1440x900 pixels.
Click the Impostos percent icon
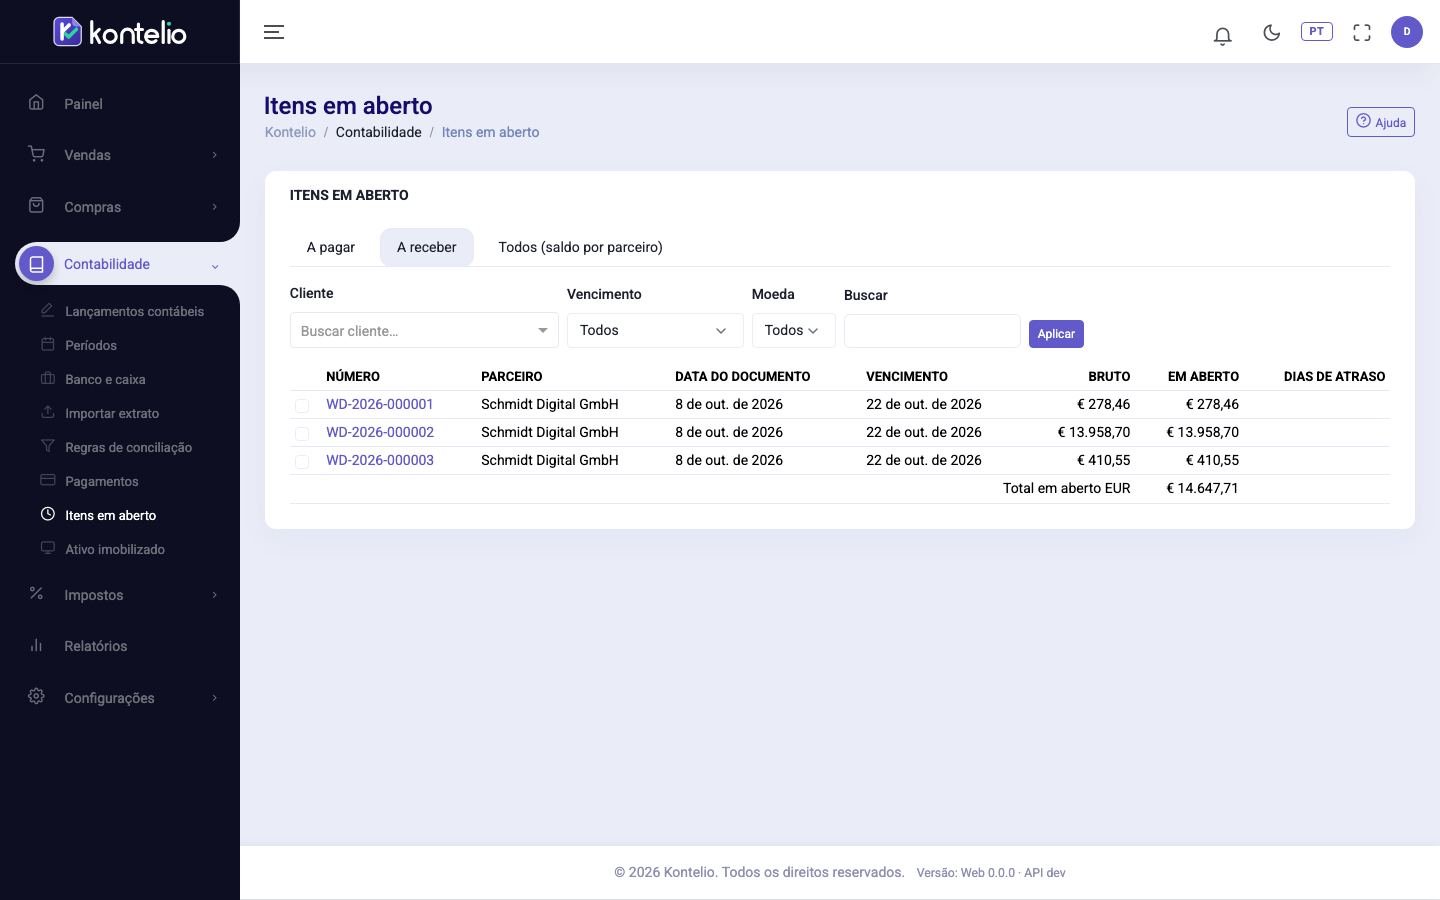click(x=36, y=593)
